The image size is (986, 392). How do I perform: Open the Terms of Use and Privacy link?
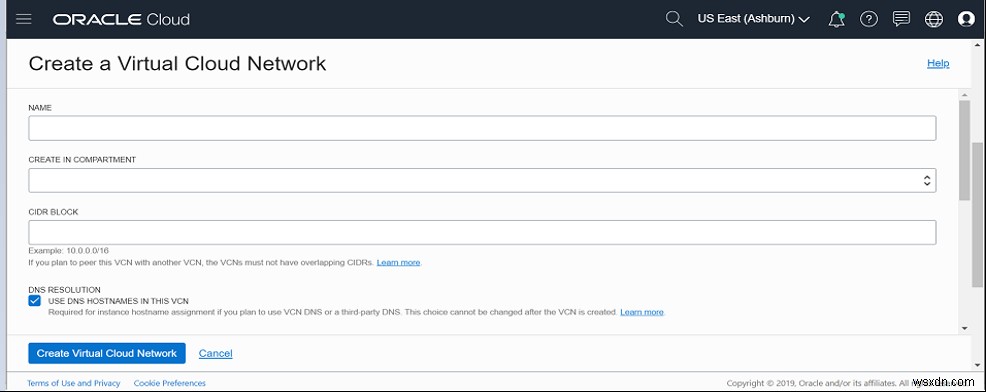point(74,383)
